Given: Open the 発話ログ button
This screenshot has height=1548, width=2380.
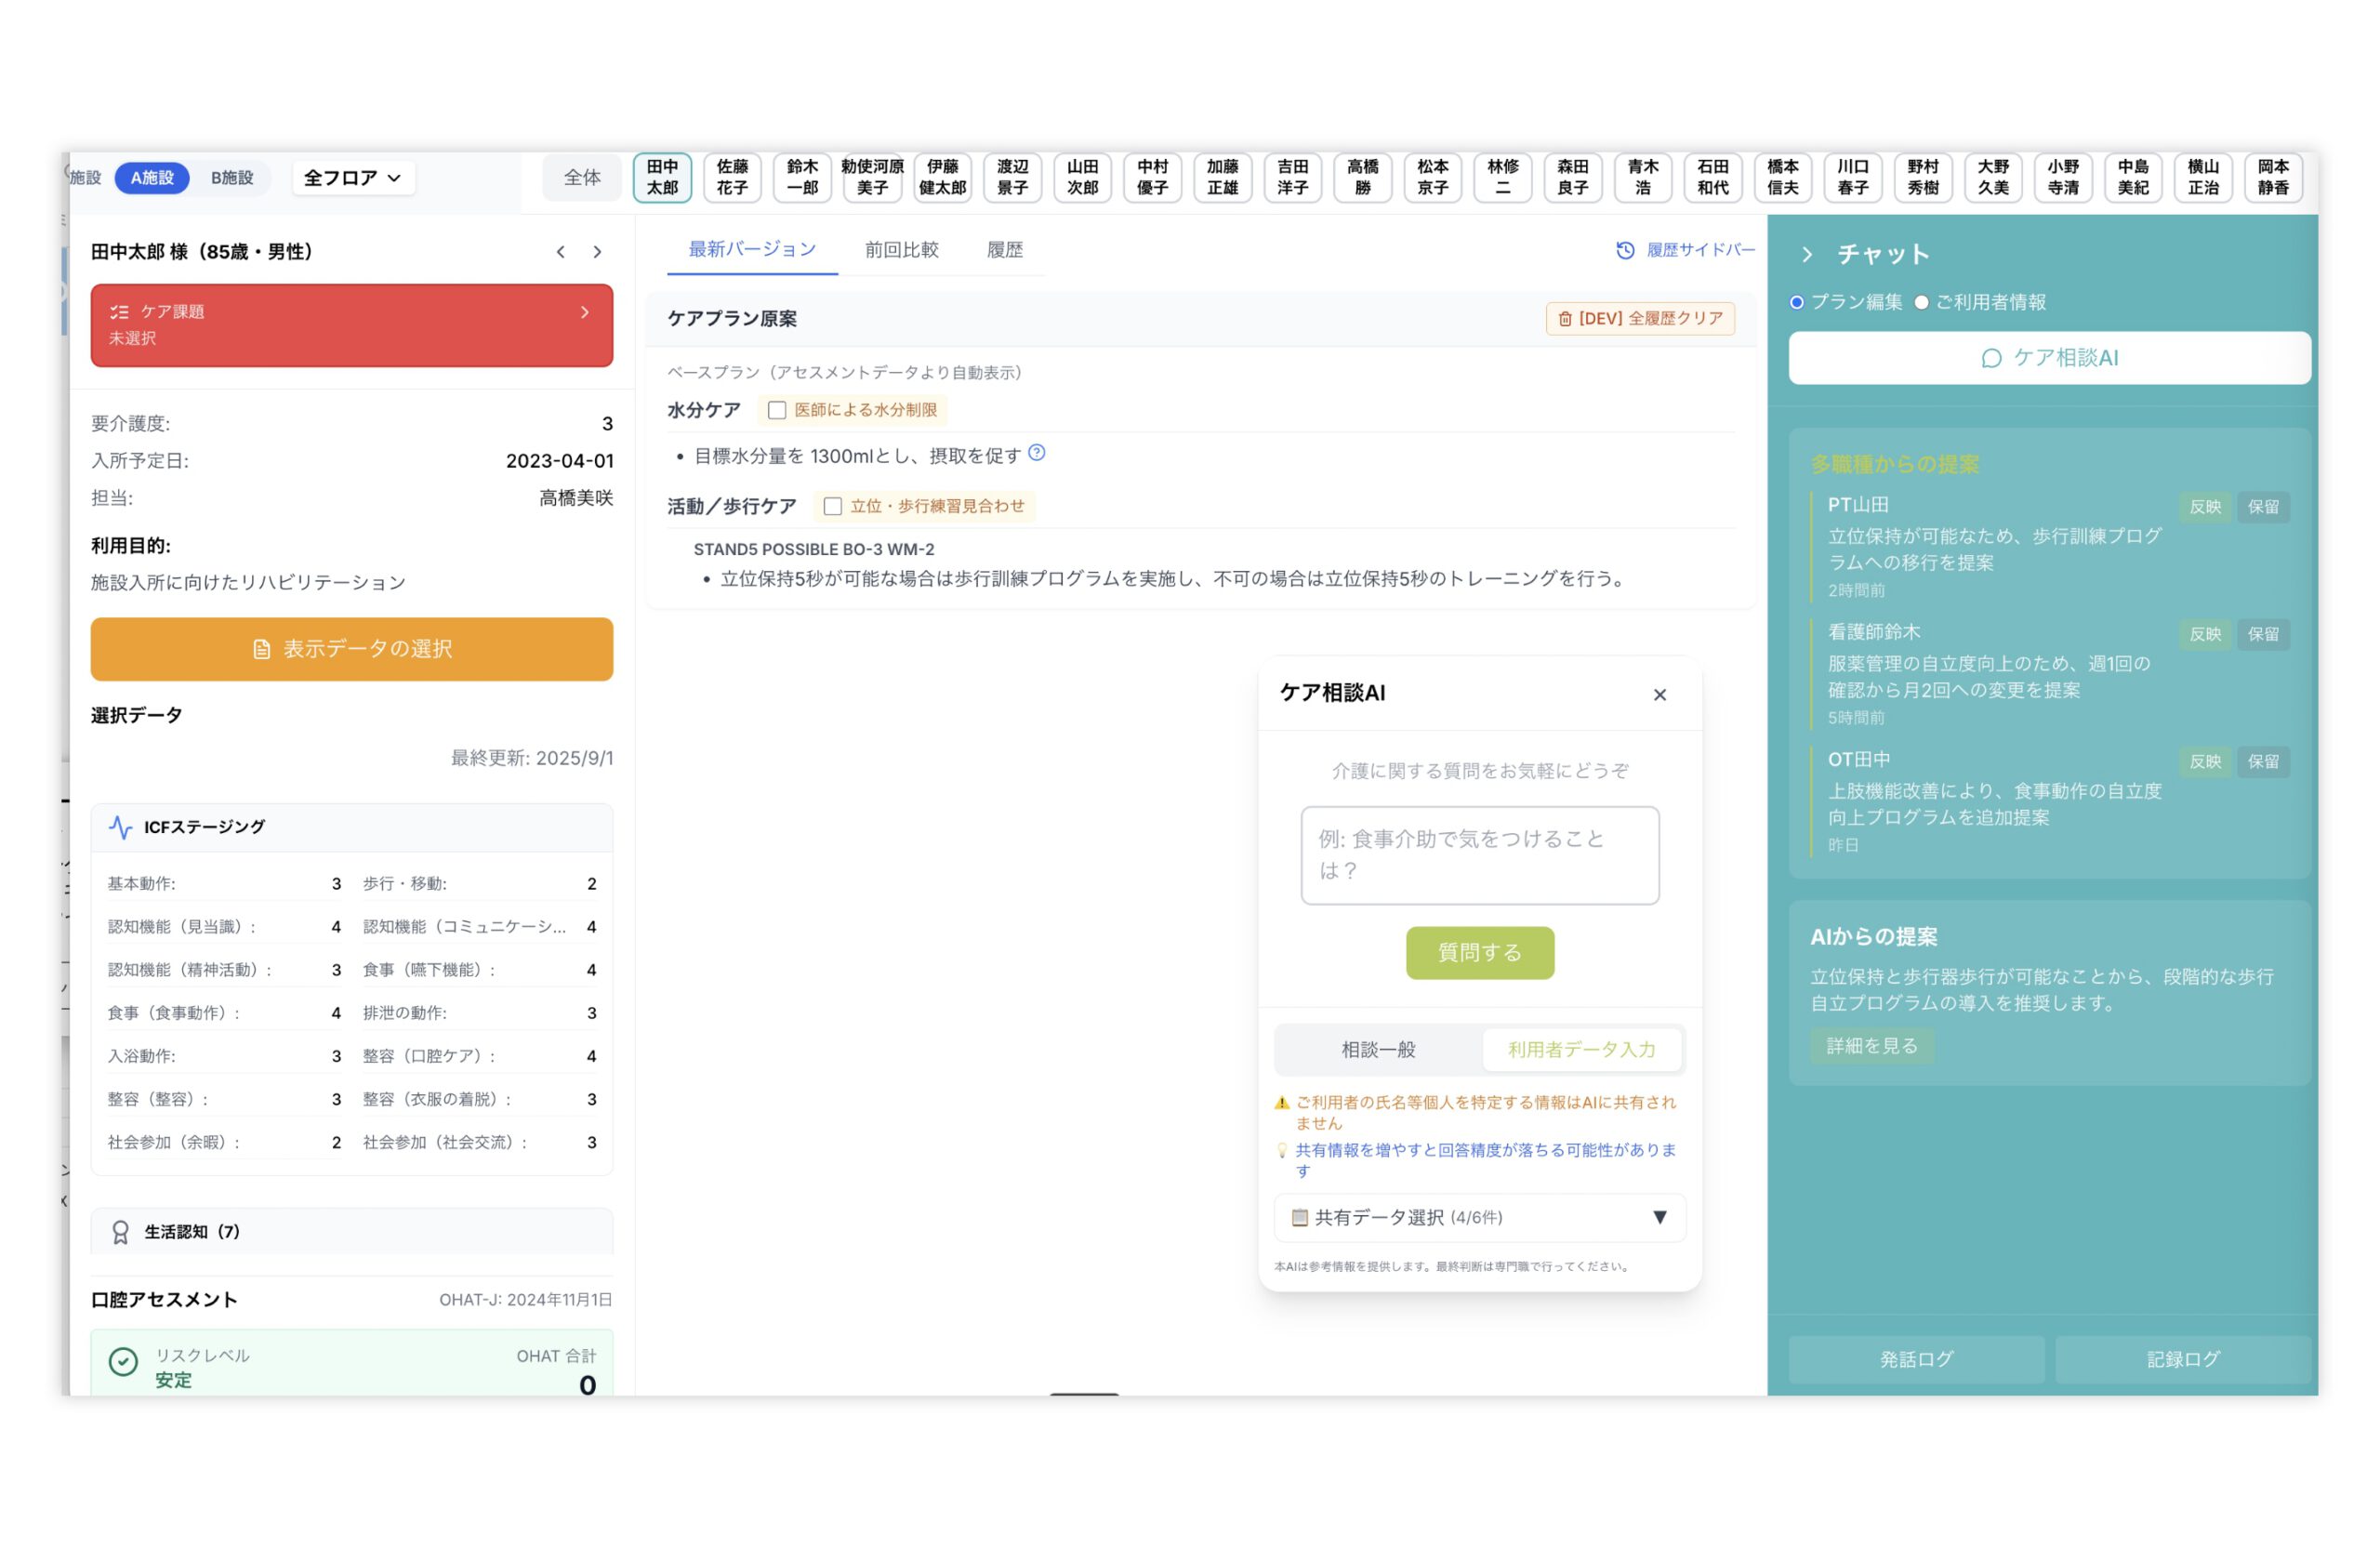Looking at the screenshot, I should pyautogui.click(x=1916, y=1360).
